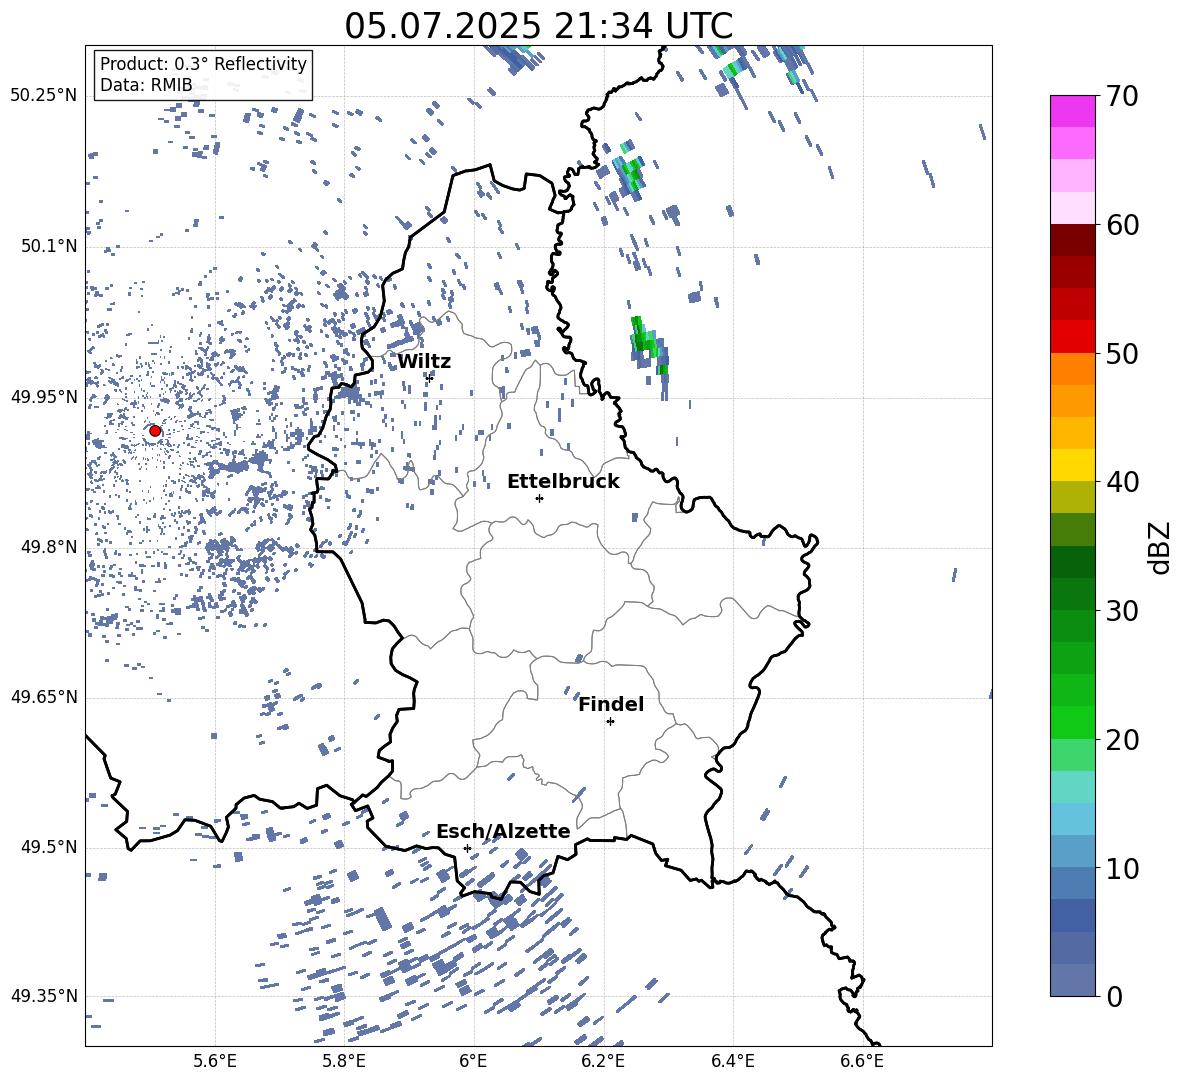Image resolution: width=1184 pixels, height=1081 pixels.
Task: Click 'Product: 0.3° Reflectivity' text
Action: [203, 64]
